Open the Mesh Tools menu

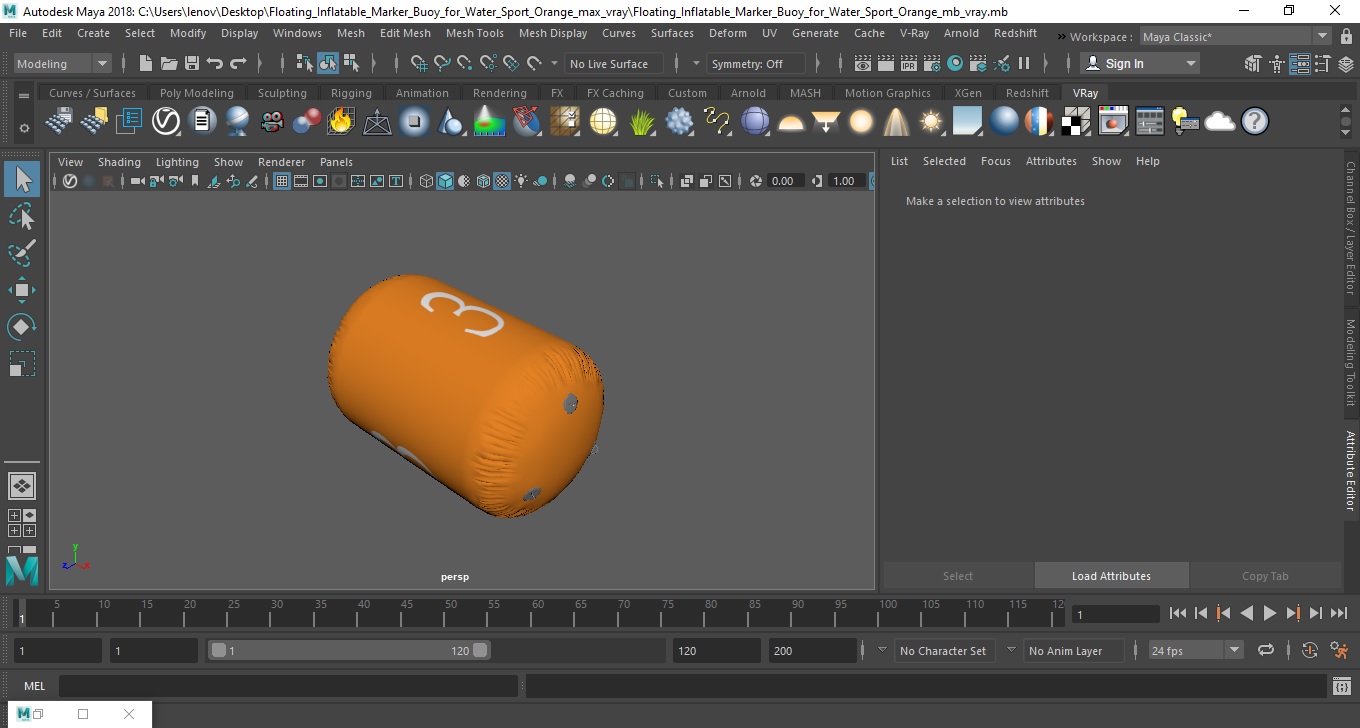[474, 33]
